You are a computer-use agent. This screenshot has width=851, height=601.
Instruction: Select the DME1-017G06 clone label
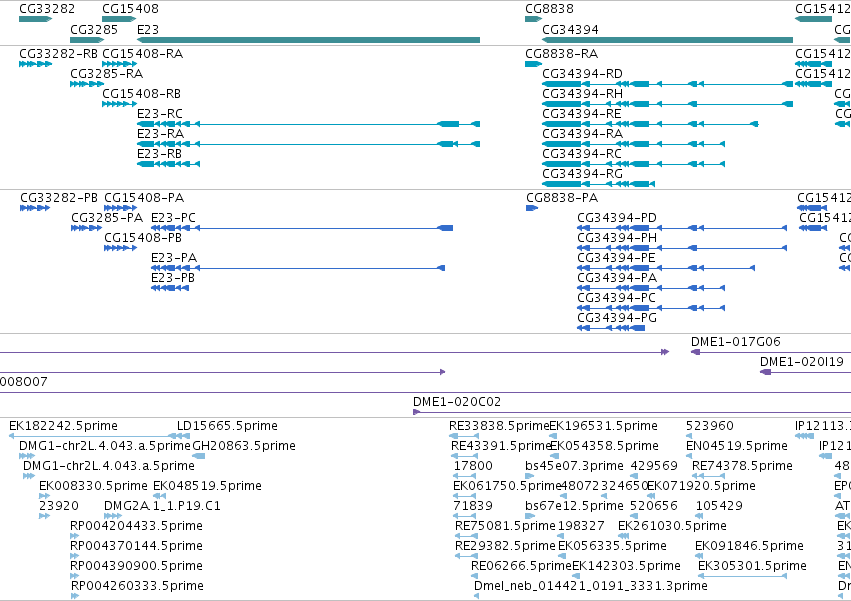click(736, 342)
